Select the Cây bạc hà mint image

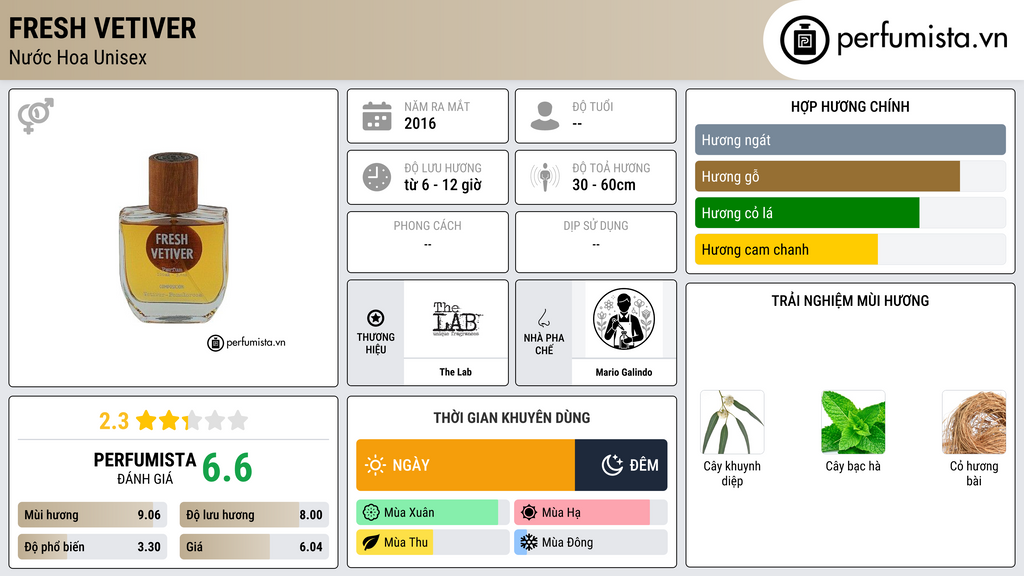853,423
